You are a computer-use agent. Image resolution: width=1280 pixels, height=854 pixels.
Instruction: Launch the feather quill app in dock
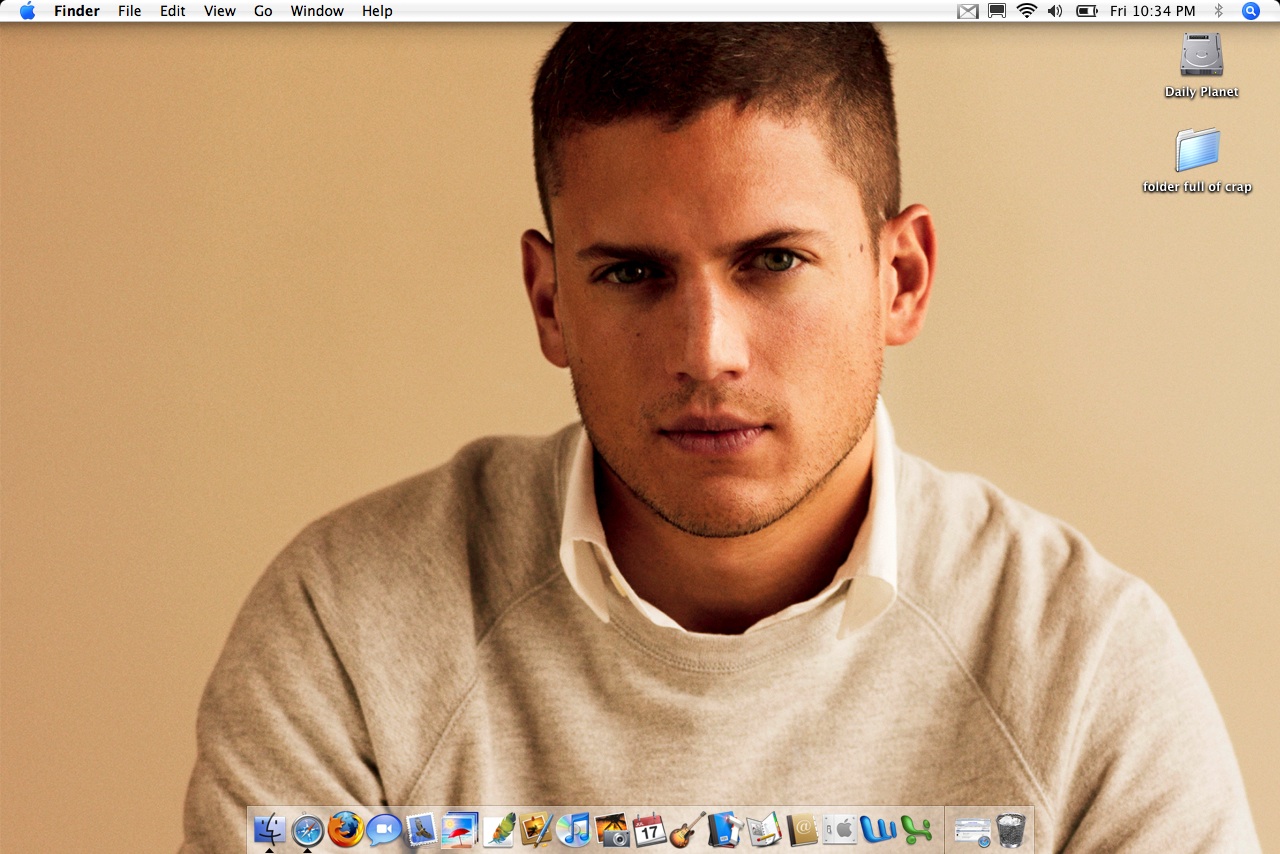point(498,829)
